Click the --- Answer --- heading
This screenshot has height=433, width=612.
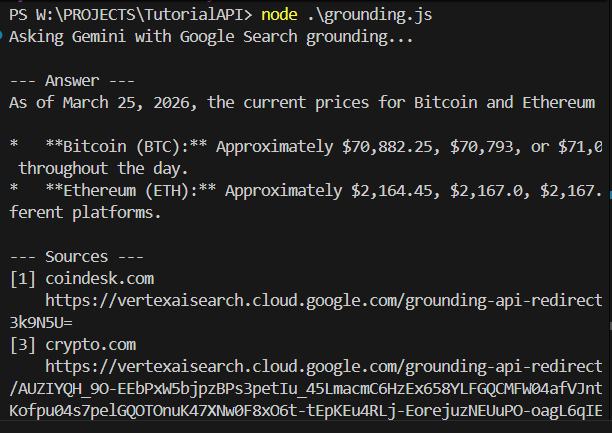(x=70, y=81)
